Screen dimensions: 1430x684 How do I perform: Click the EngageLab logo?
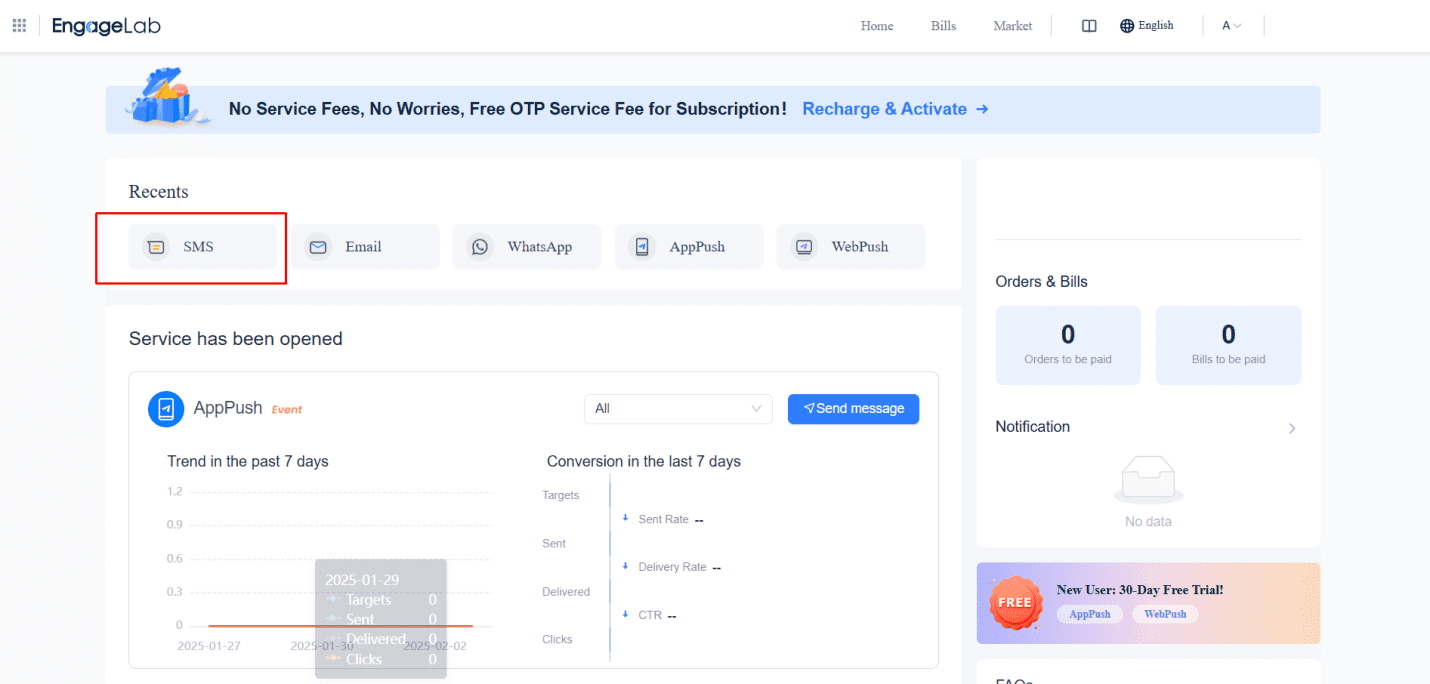point(106,26)
